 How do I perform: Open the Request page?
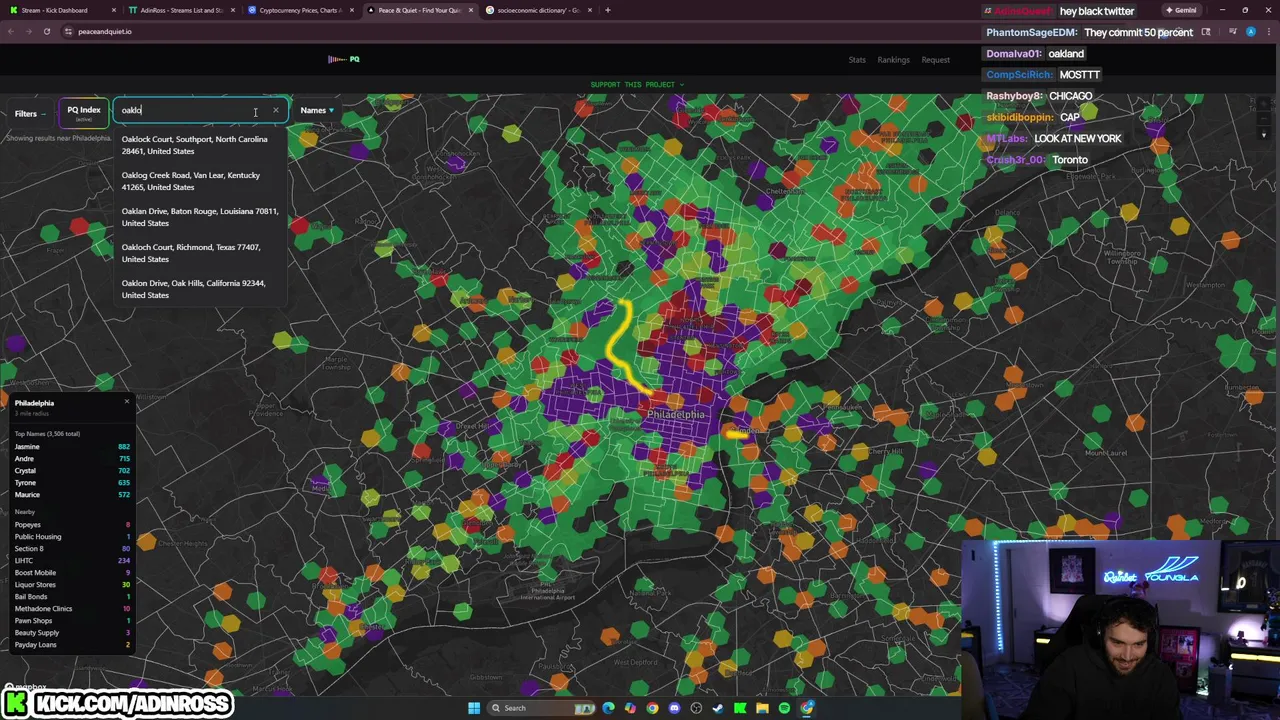point(936,60)
